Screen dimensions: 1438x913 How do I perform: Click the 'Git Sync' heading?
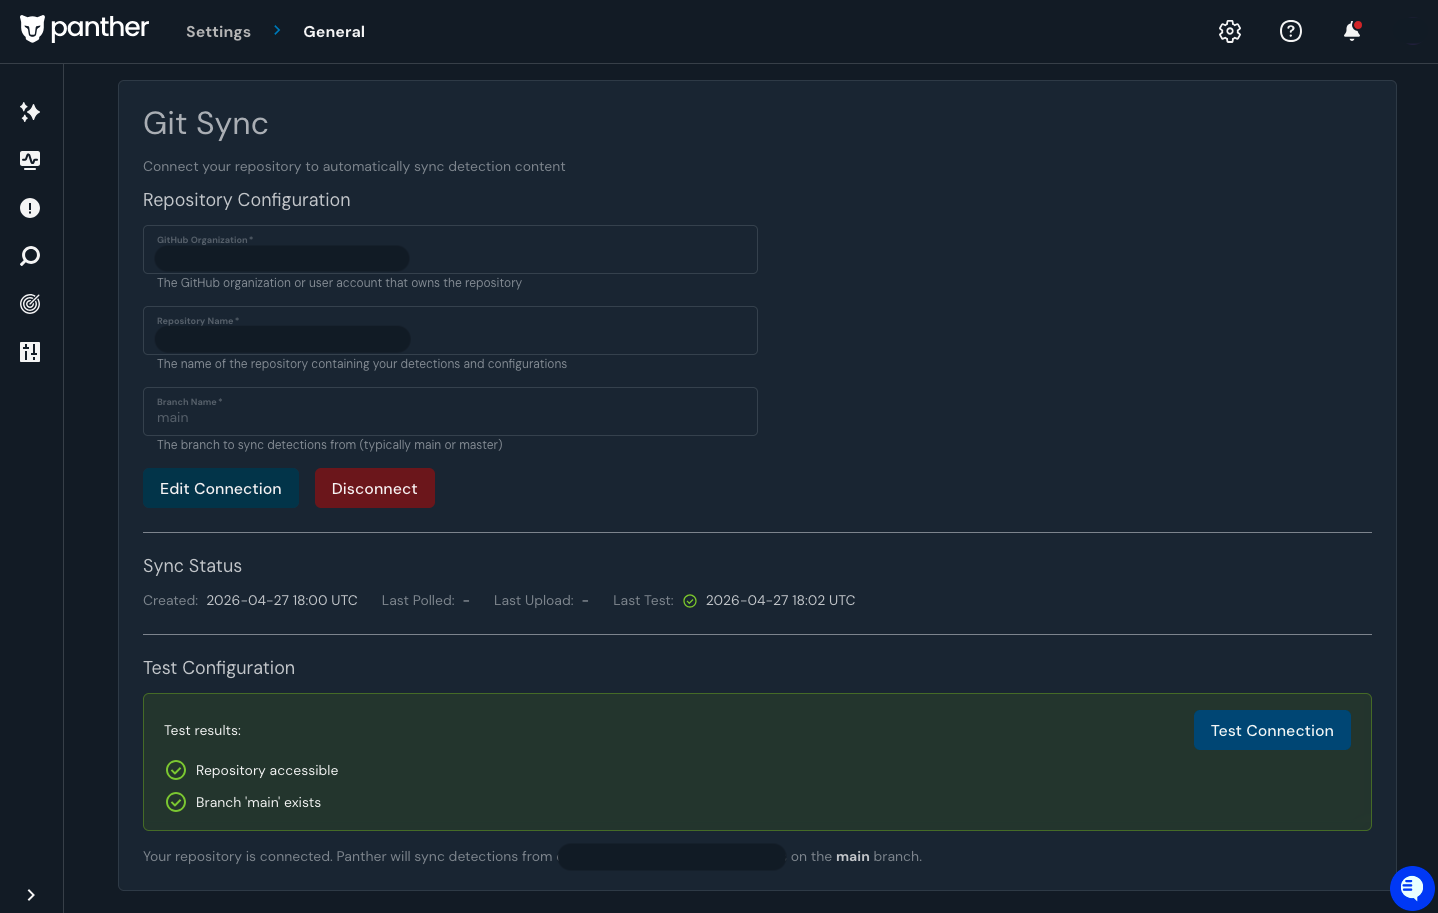click(206, 123)
